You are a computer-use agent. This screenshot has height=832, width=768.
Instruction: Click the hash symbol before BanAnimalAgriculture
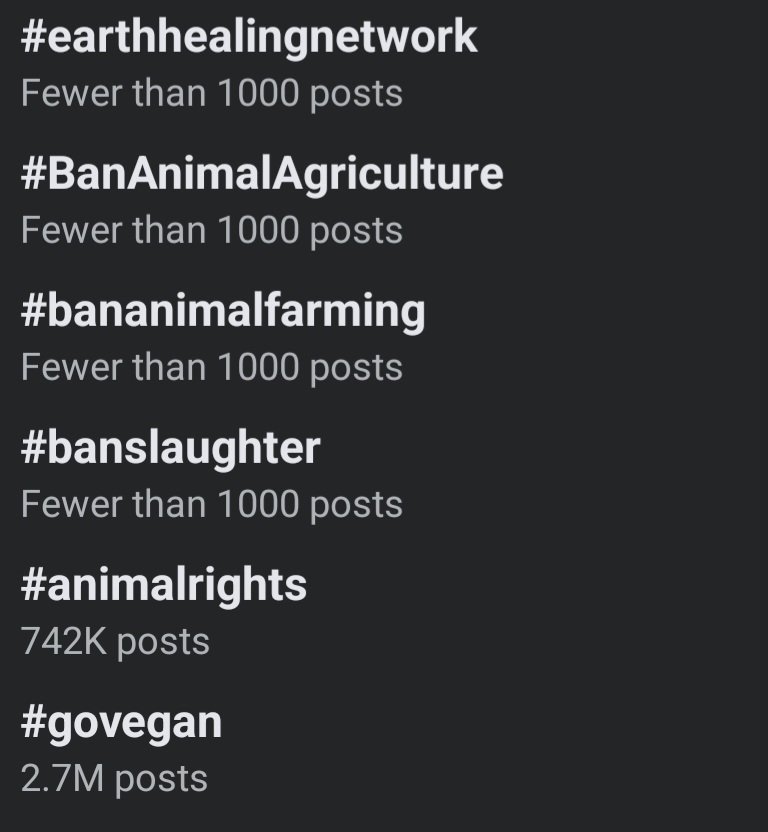click(33, 174)
